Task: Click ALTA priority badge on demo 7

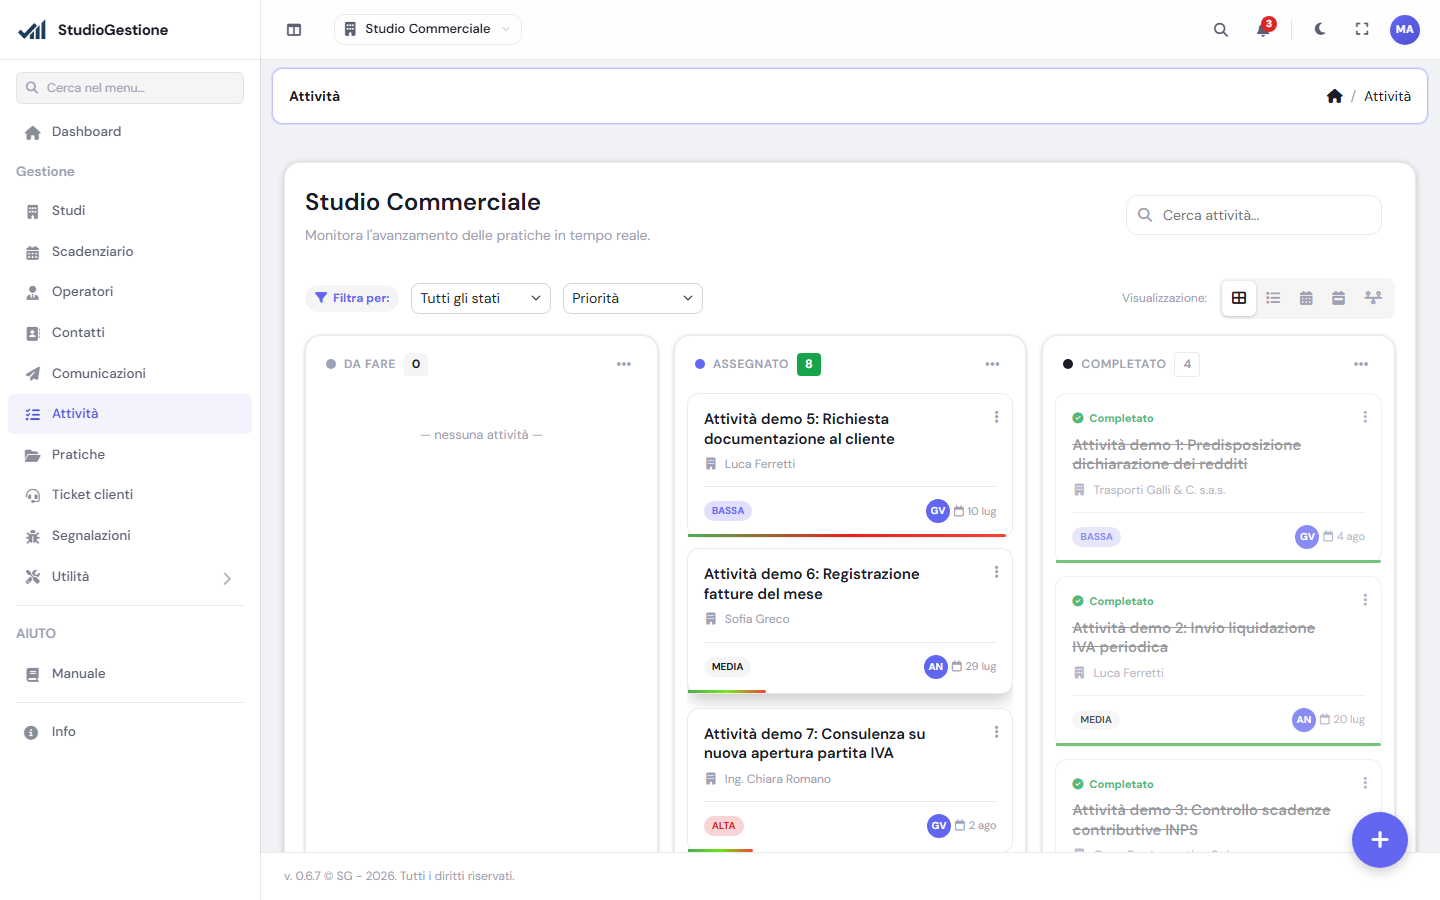Action: click(724, 826)
